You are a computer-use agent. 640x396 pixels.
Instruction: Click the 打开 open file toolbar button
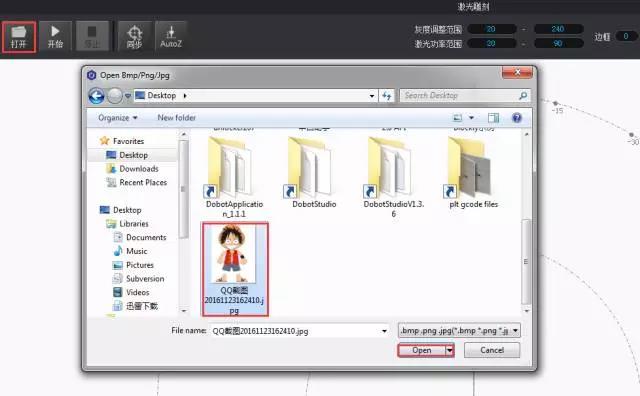[19, 37]
